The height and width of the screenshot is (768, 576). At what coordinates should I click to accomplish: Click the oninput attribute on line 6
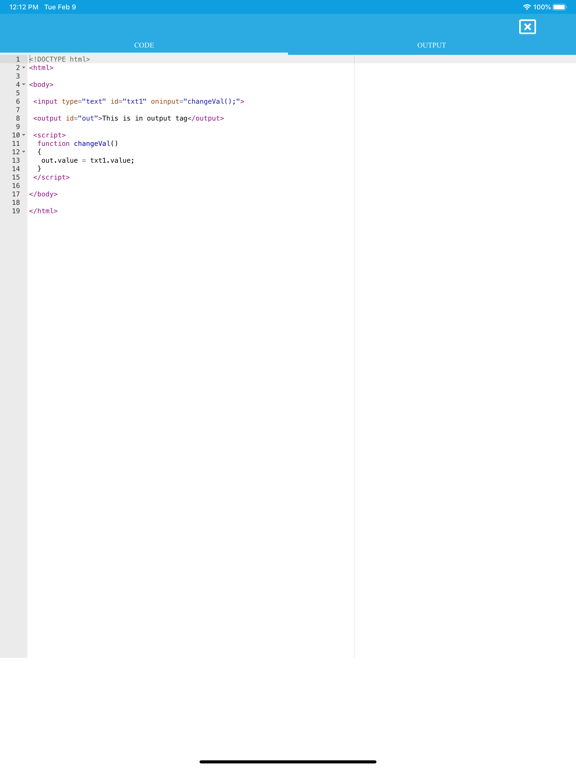195,101
